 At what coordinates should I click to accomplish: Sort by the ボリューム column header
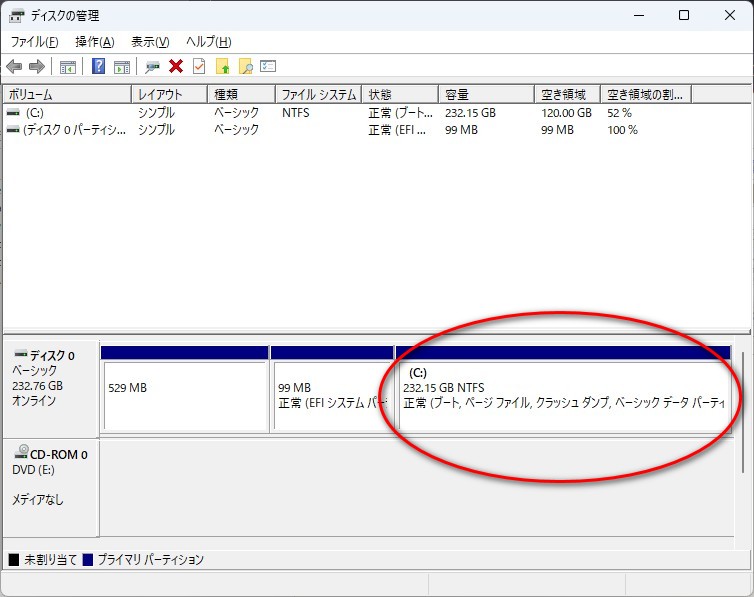pos(67,94)
